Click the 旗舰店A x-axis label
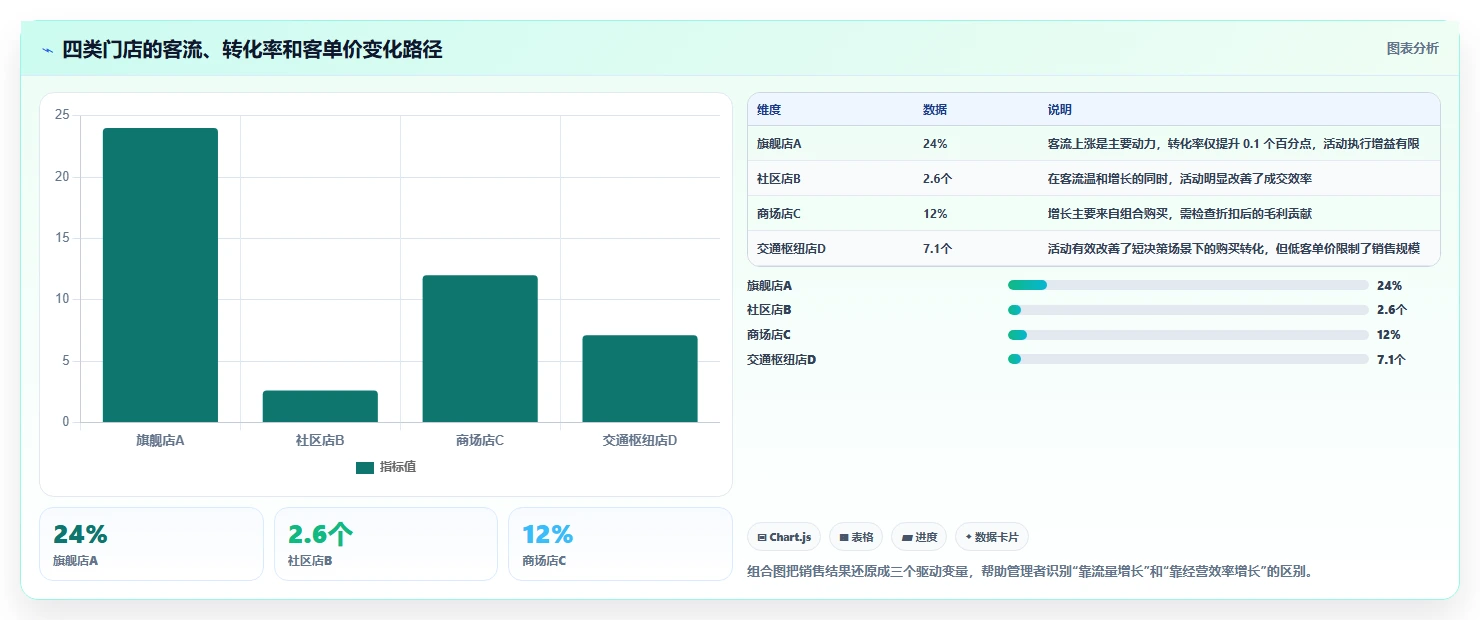The width and height of the screenshot is (1480, 620). (x=160, y=440)
